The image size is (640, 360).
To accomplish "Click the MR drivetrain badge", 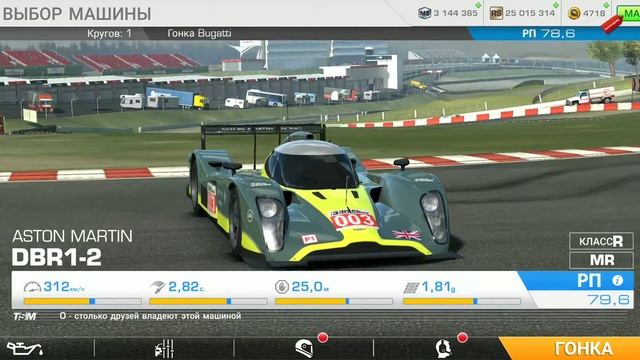I will 601,260.
